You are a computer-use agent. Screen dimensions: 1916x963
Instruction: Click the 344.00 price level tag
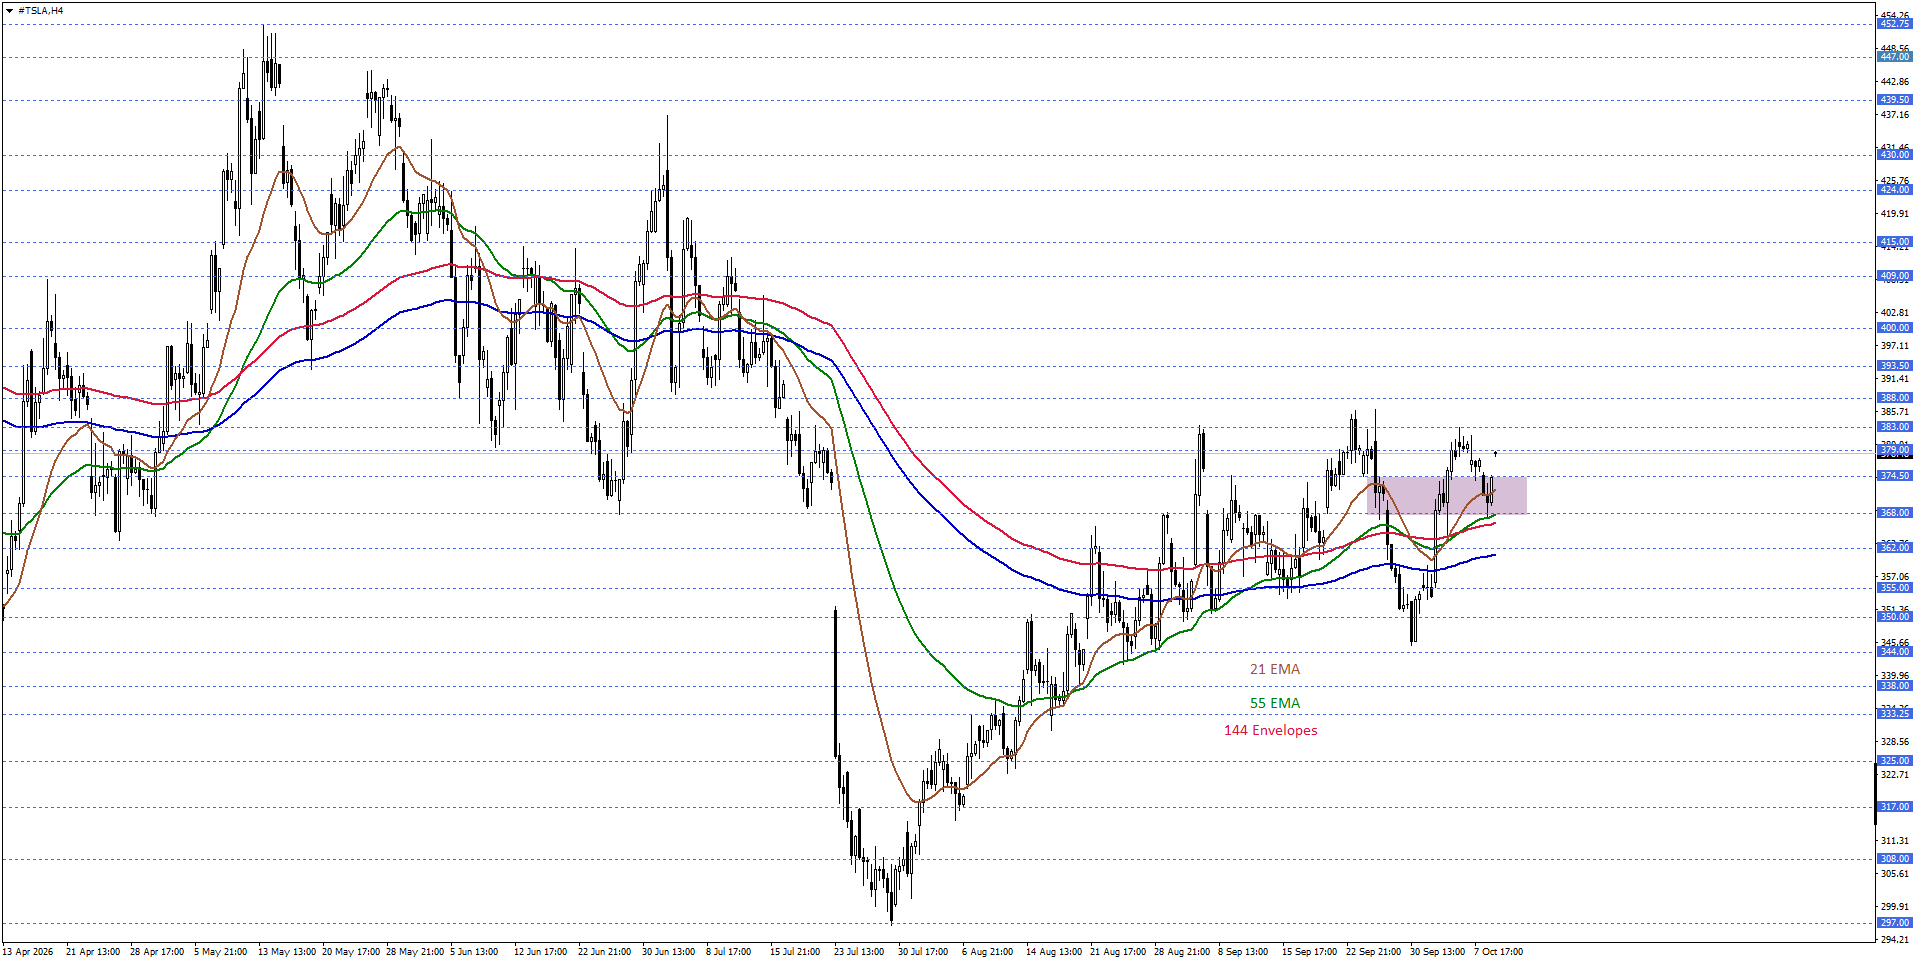(x=1894, y=652)
